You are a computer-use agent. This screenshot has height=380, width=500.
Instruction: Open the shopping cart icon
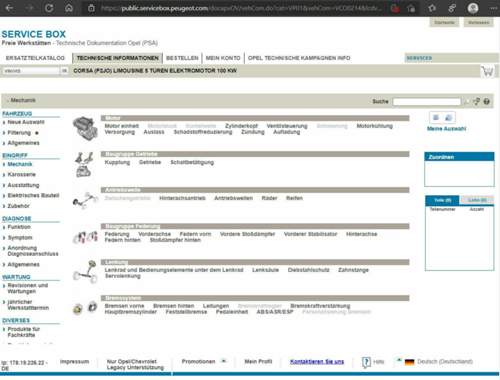(487, 71)
